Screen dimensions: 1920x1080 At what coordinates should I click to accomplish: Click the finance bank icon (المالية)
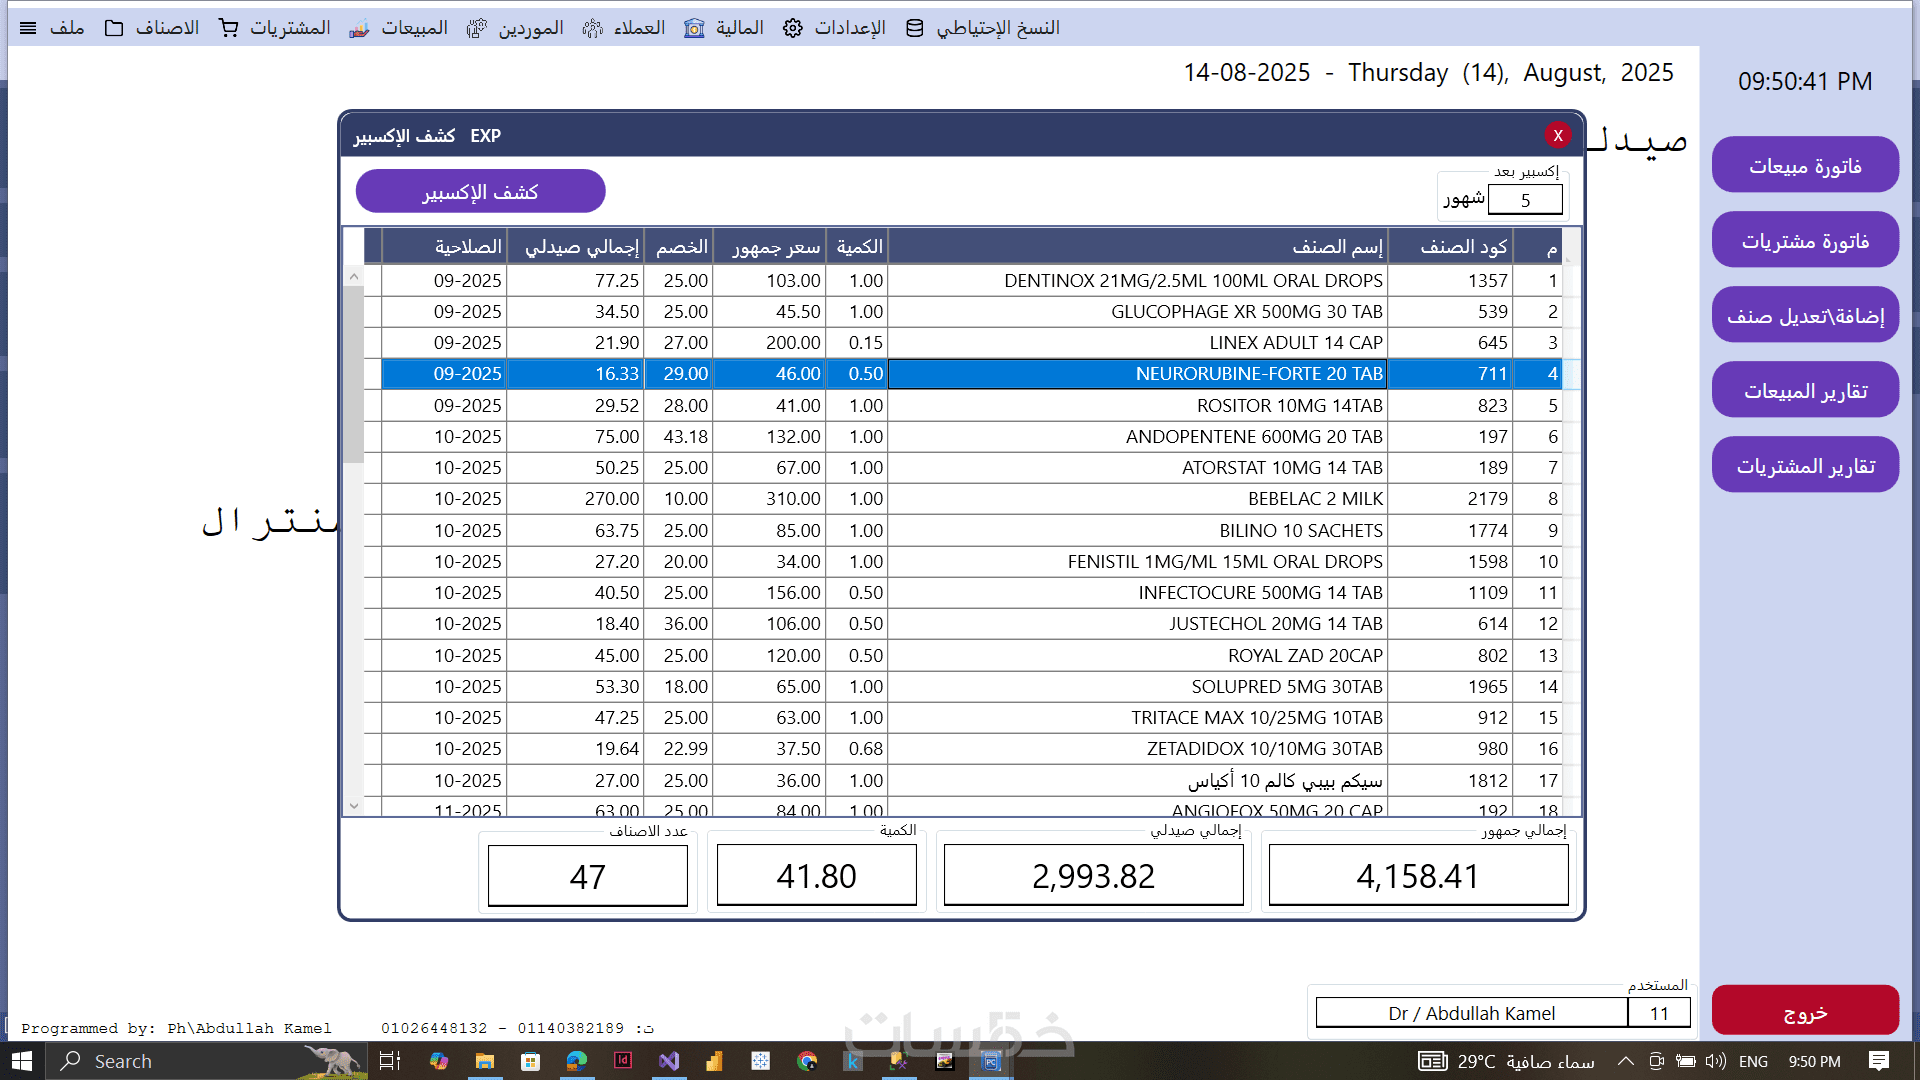[694, 28]
